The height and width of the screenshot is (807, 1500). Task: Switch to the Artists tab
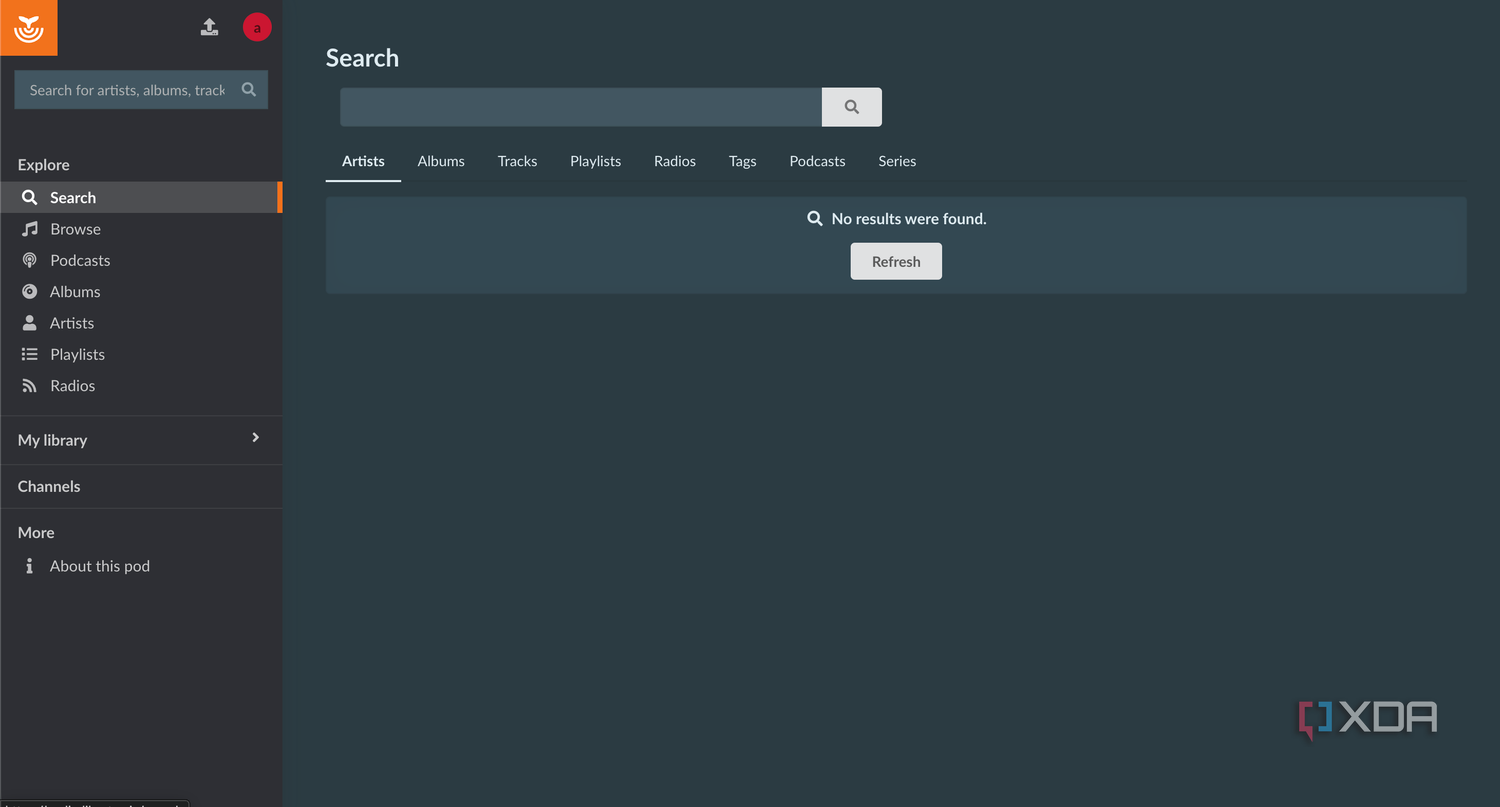click(363, 161)
